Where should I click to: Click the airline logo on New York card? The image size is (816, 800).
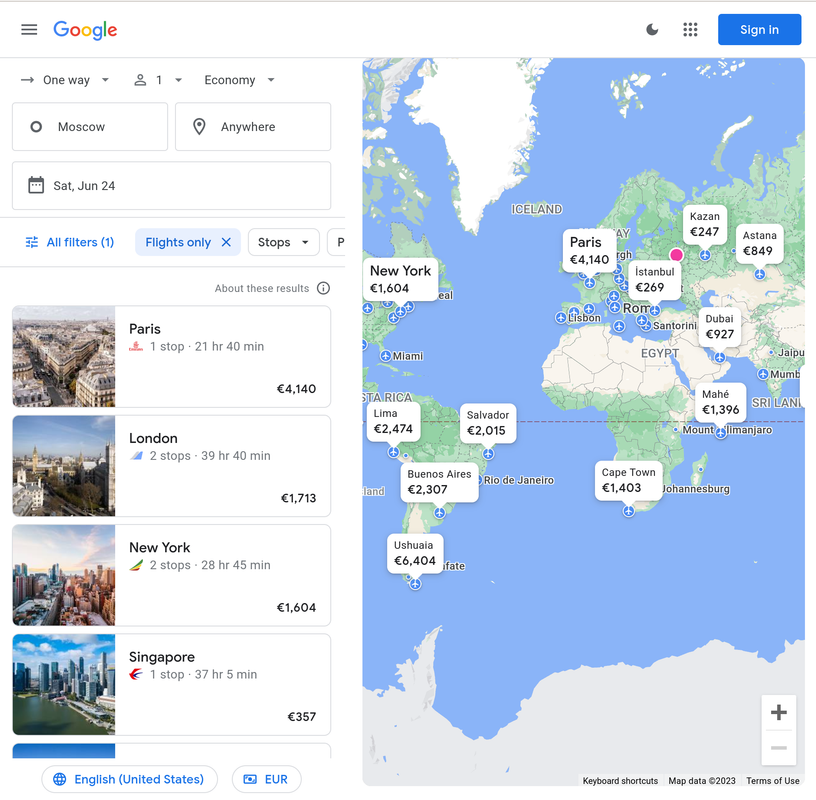136,565
